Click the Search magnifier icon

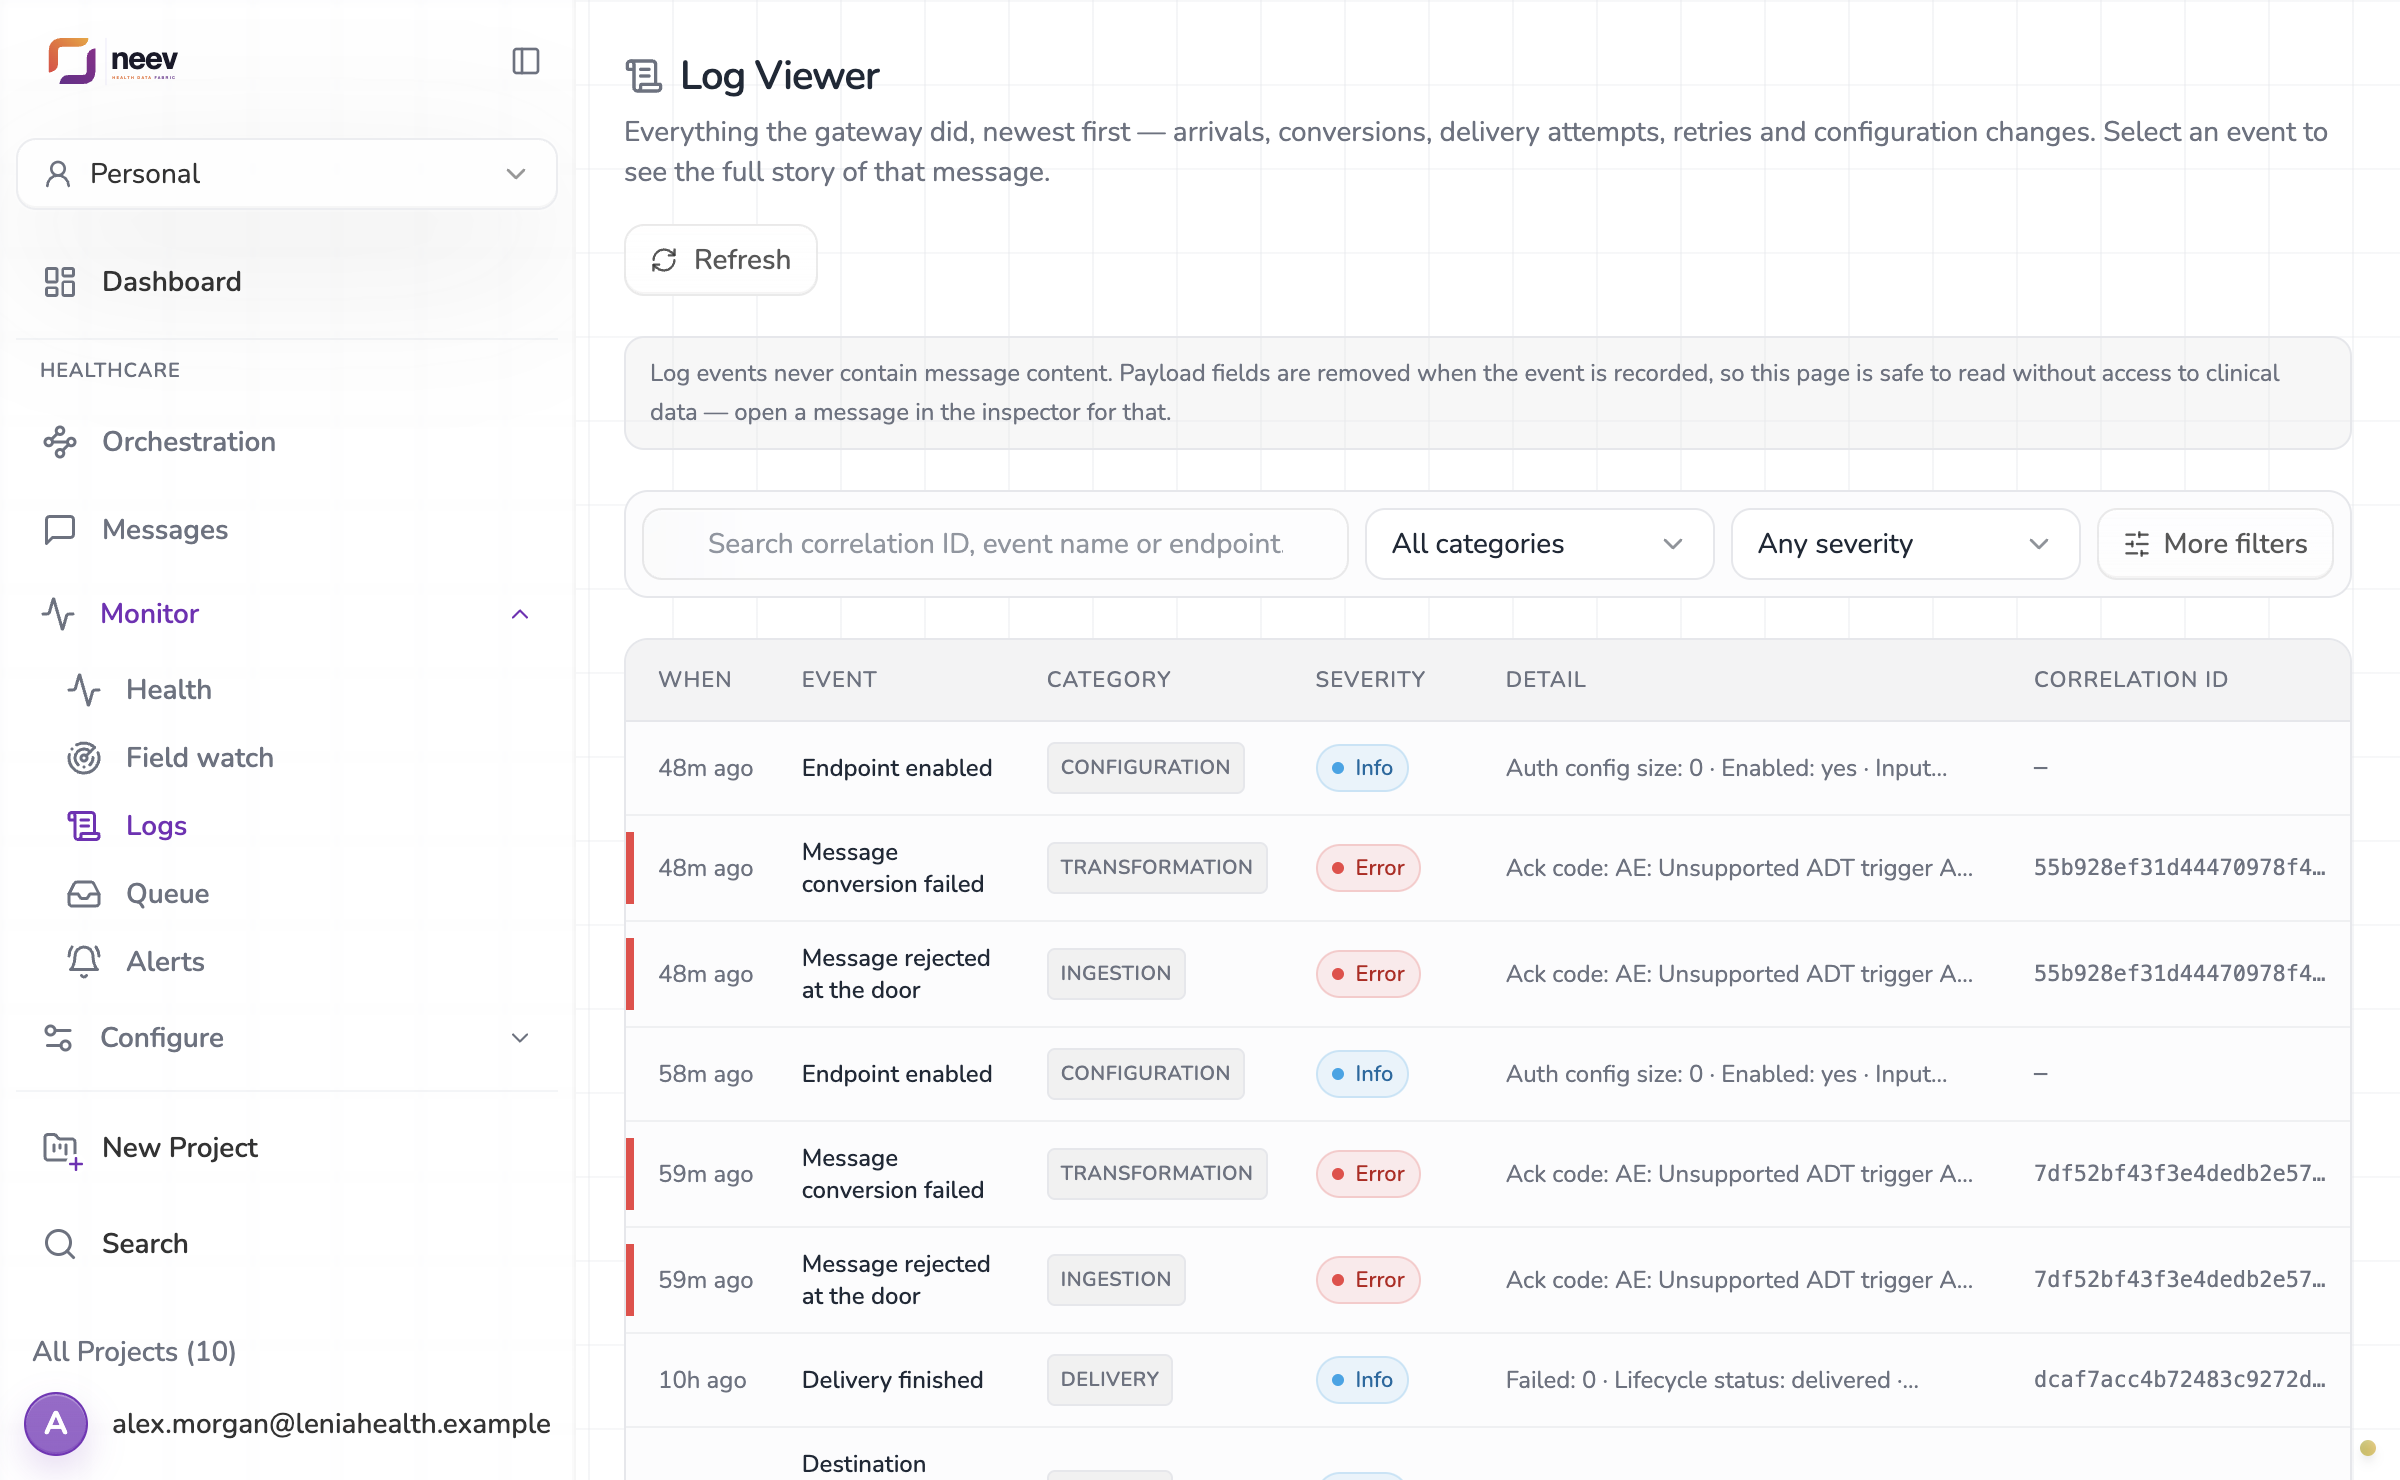point(60,1244)
